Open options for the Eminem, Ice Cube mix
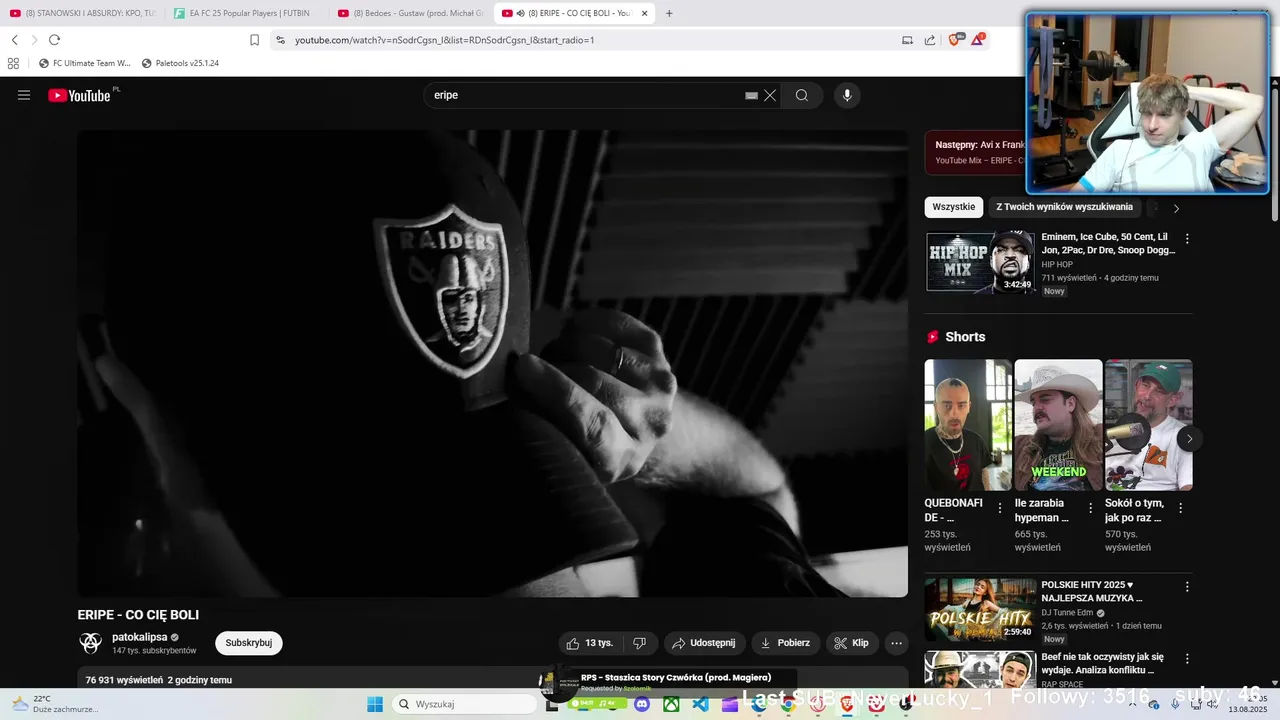The image size is (1280, 720). click(x=1187, y=239)
